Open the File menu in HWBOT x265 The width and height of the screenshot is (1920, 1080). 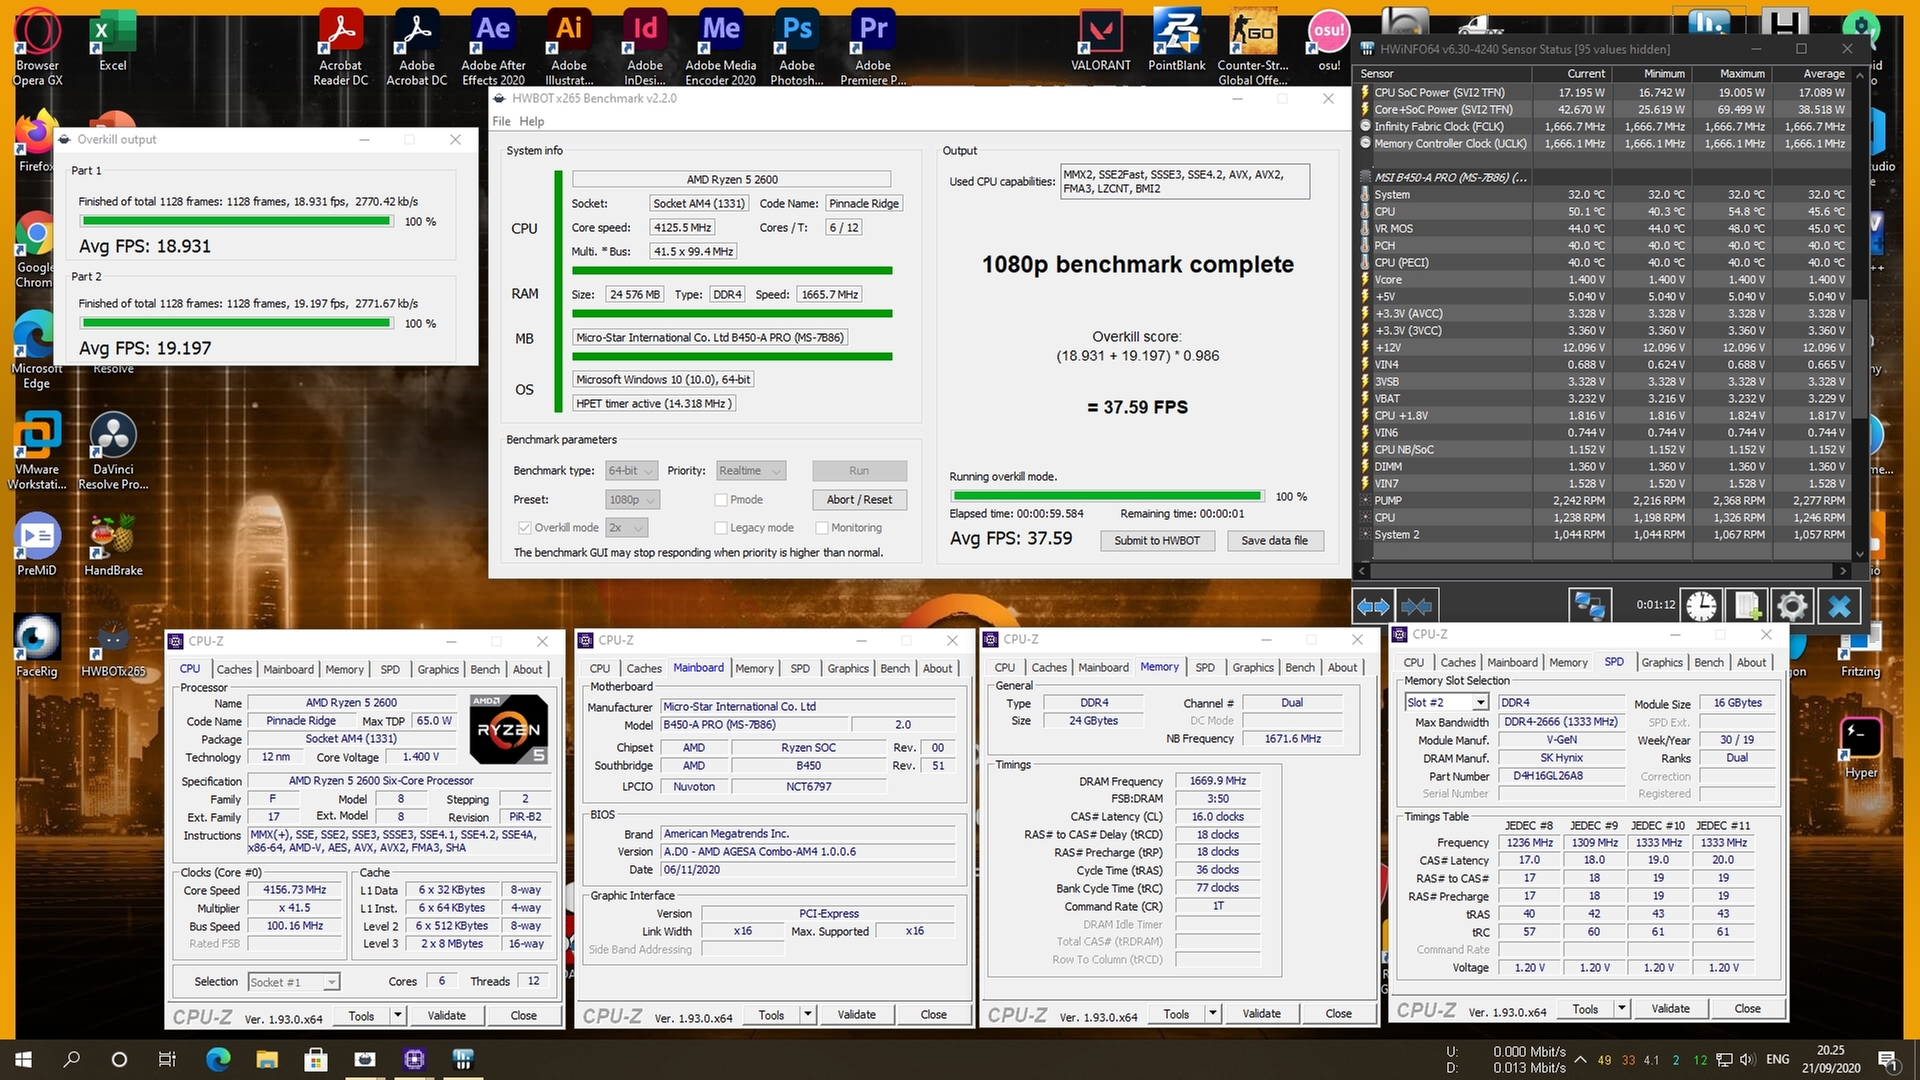(x=501, y=122)
